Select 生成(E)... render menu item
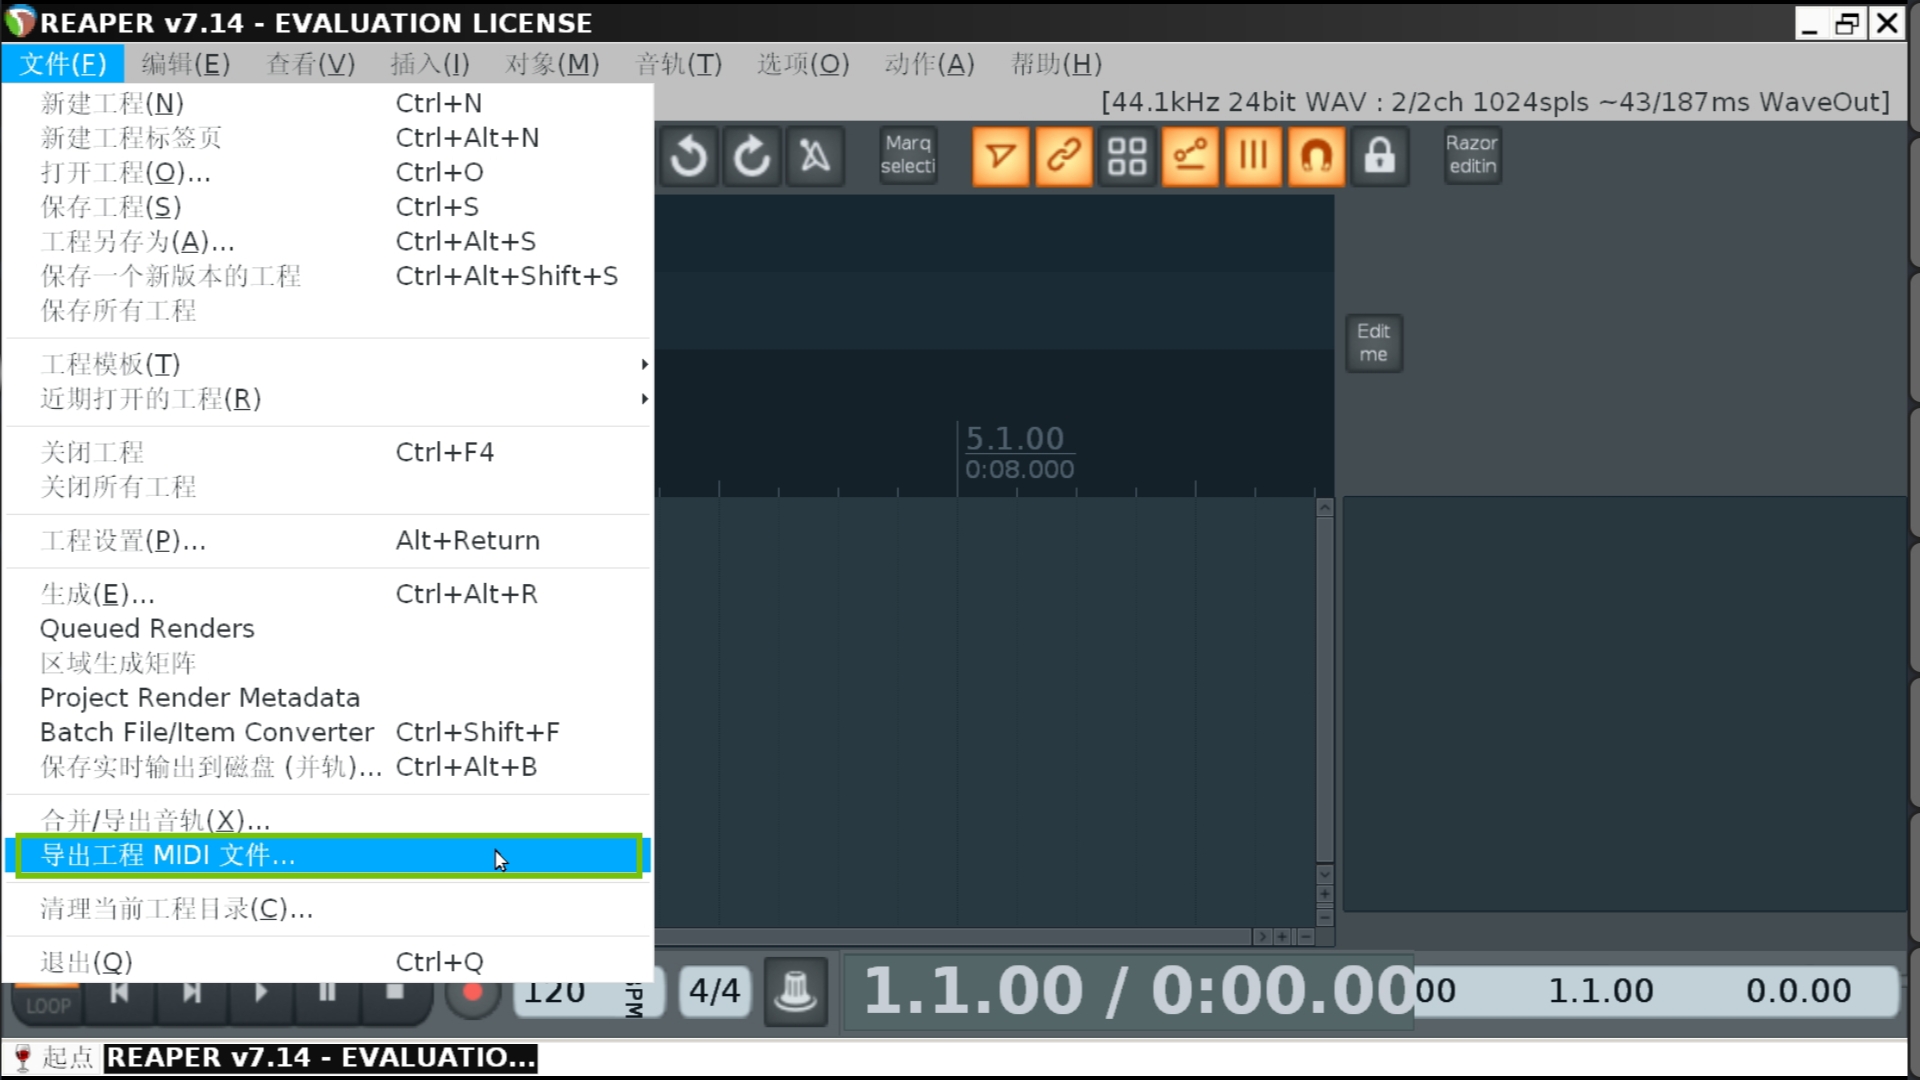The width and height of the screenshot is (1920, 1080). point(328,594)
